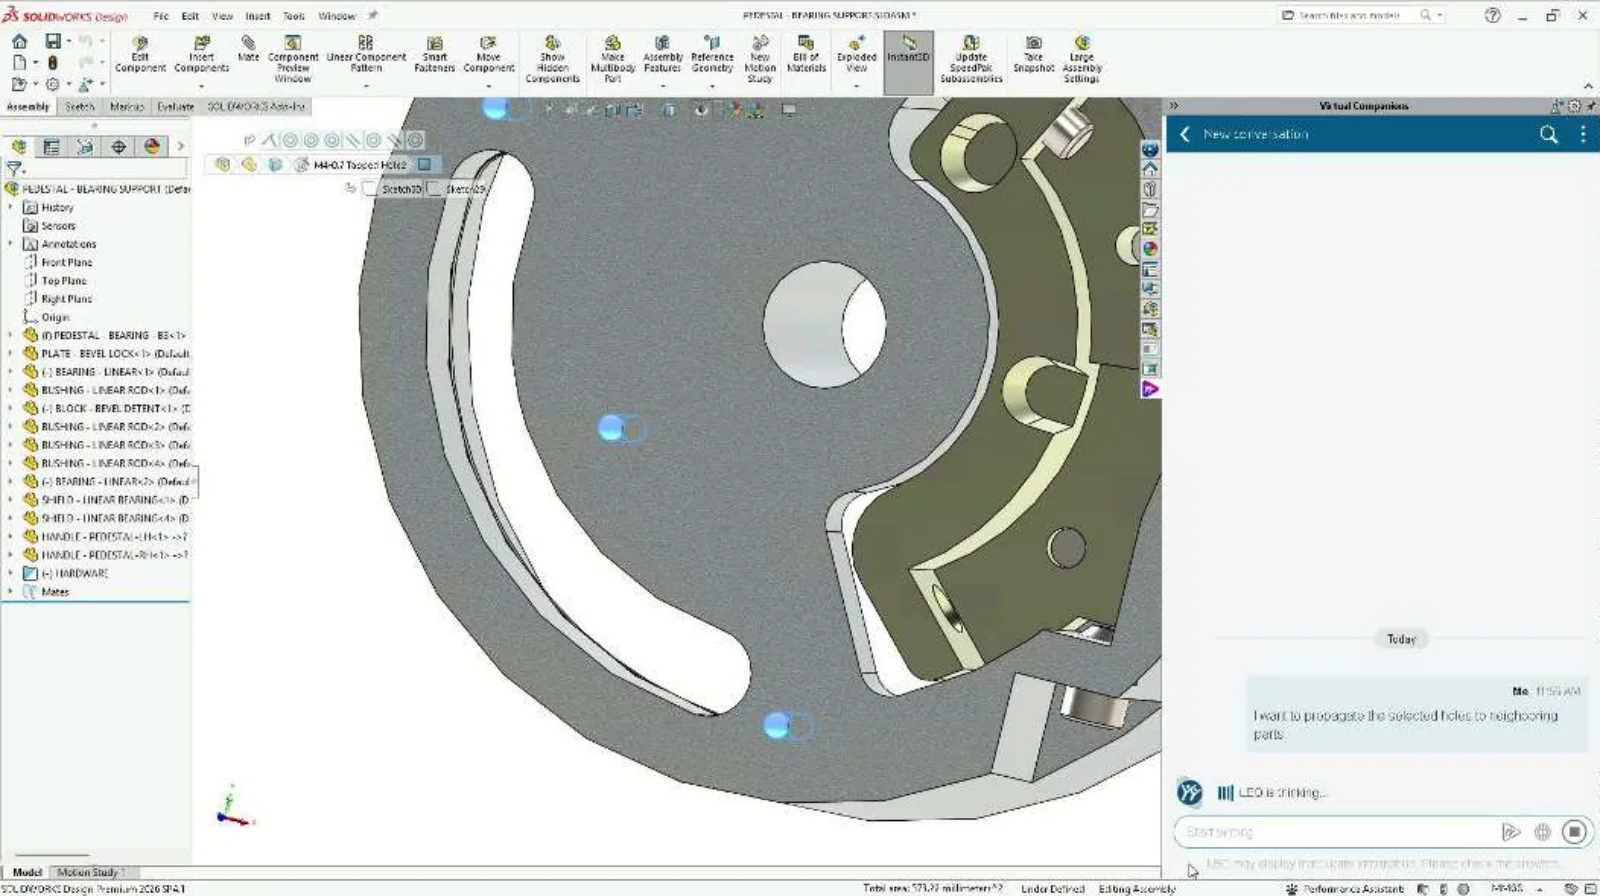This screenshot has width=1600, height=896.
Task: Collapse Virtual Companions panel double chevron
Action: 1174,105
